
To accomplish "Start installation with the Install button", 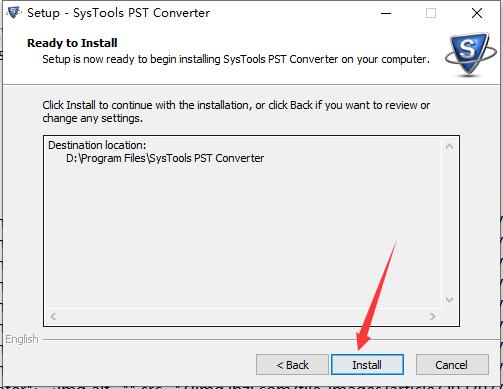I will [x=367, y=365].
